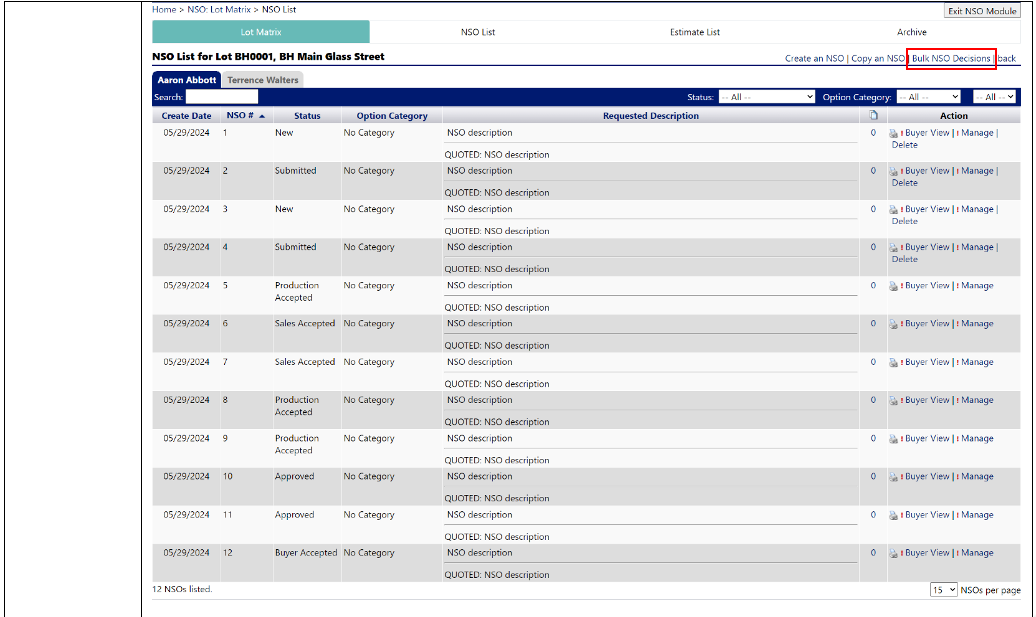
Task: Click the print icon in NSO 1 row
Action: click(893, 133)
